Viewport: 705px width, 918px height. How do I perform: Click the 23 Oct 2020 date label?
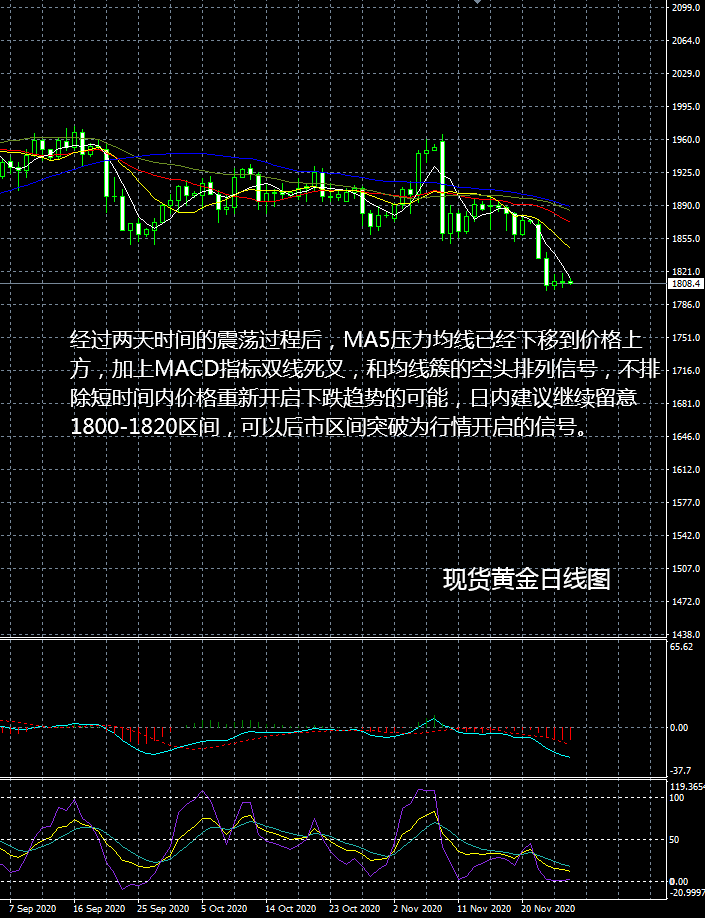point(356,909)
